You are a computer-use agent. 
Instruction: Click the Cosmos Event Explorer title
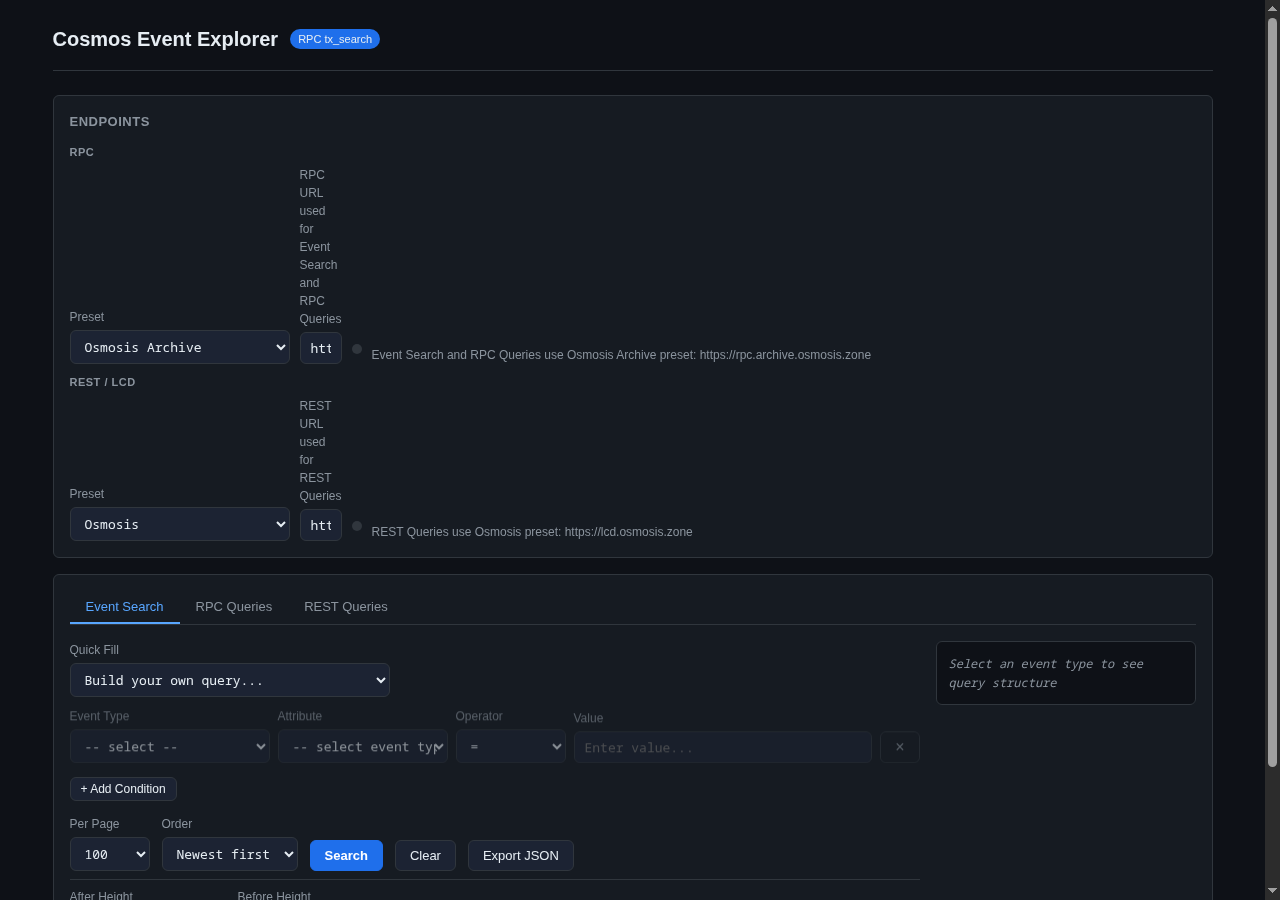pyautogui.click(x=165, y=39)
